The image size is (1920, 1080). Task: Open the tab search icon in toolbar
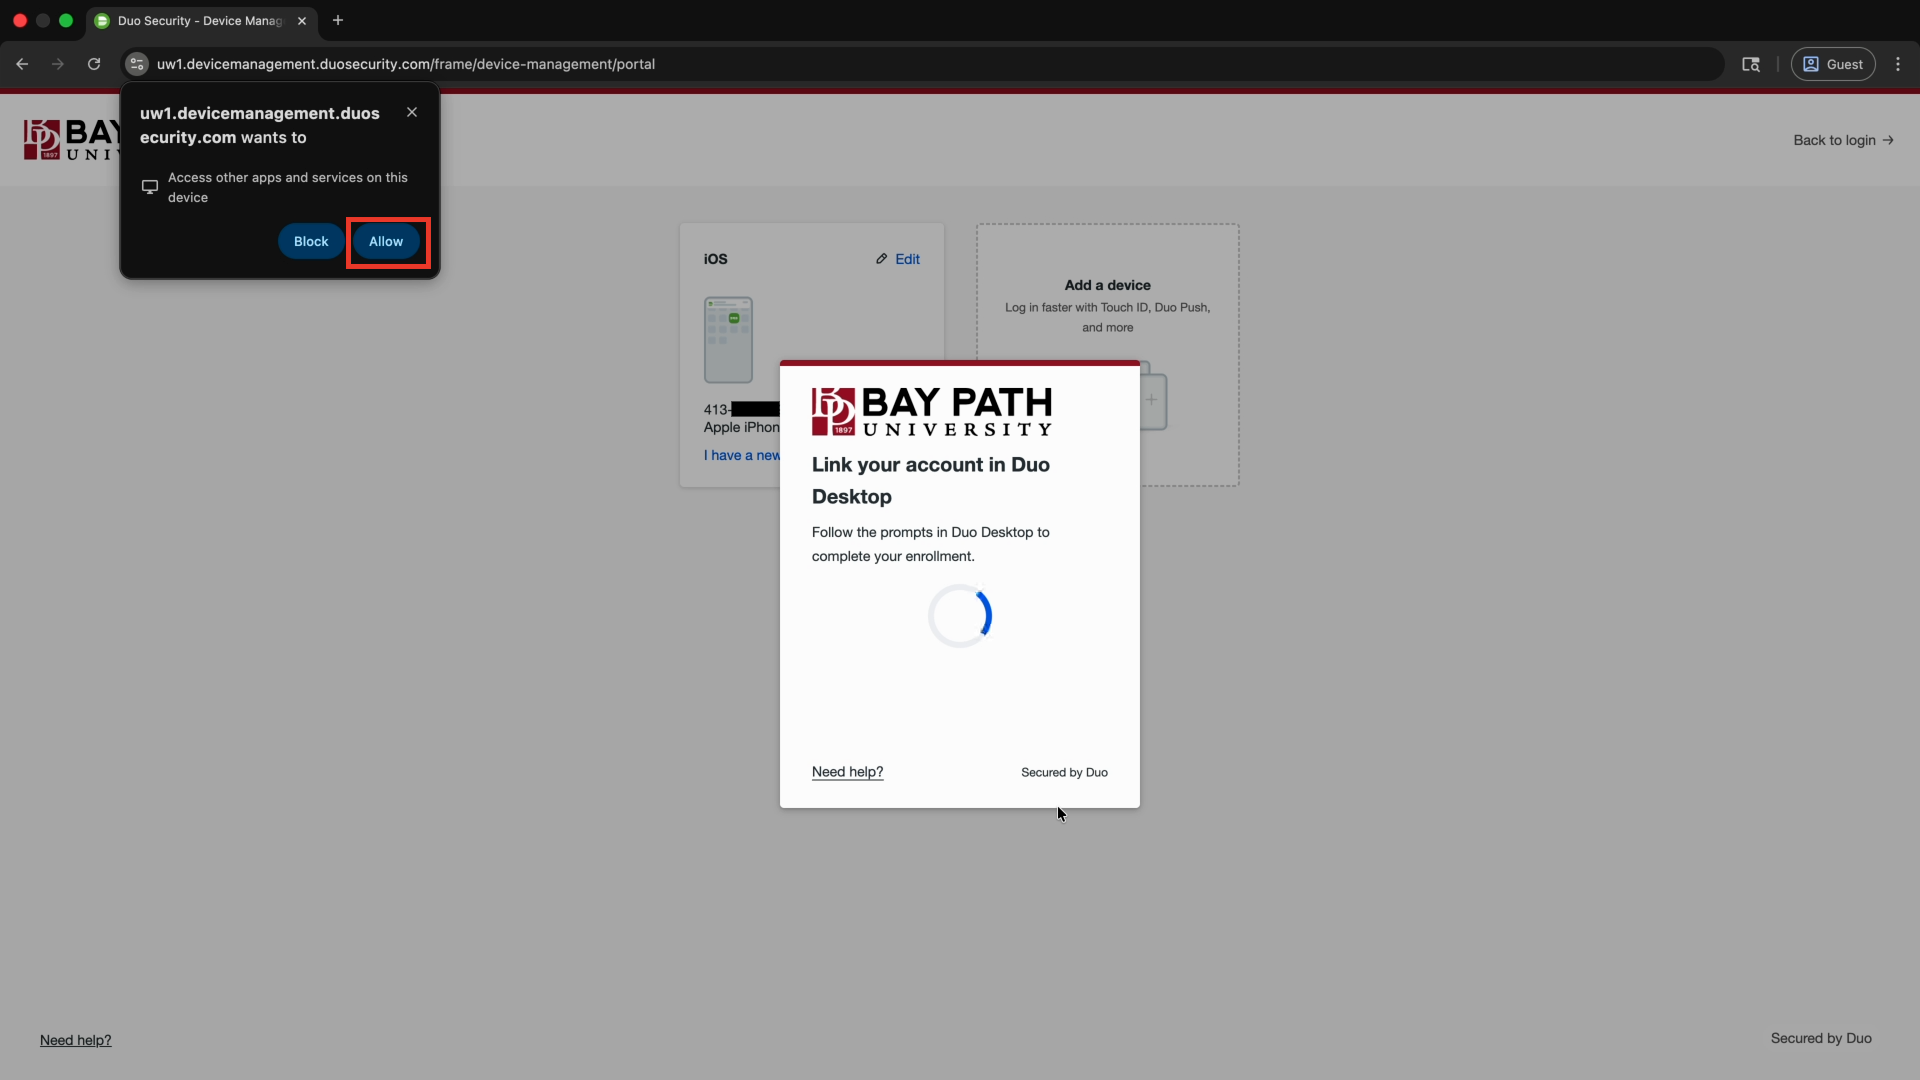[1751, 64]
